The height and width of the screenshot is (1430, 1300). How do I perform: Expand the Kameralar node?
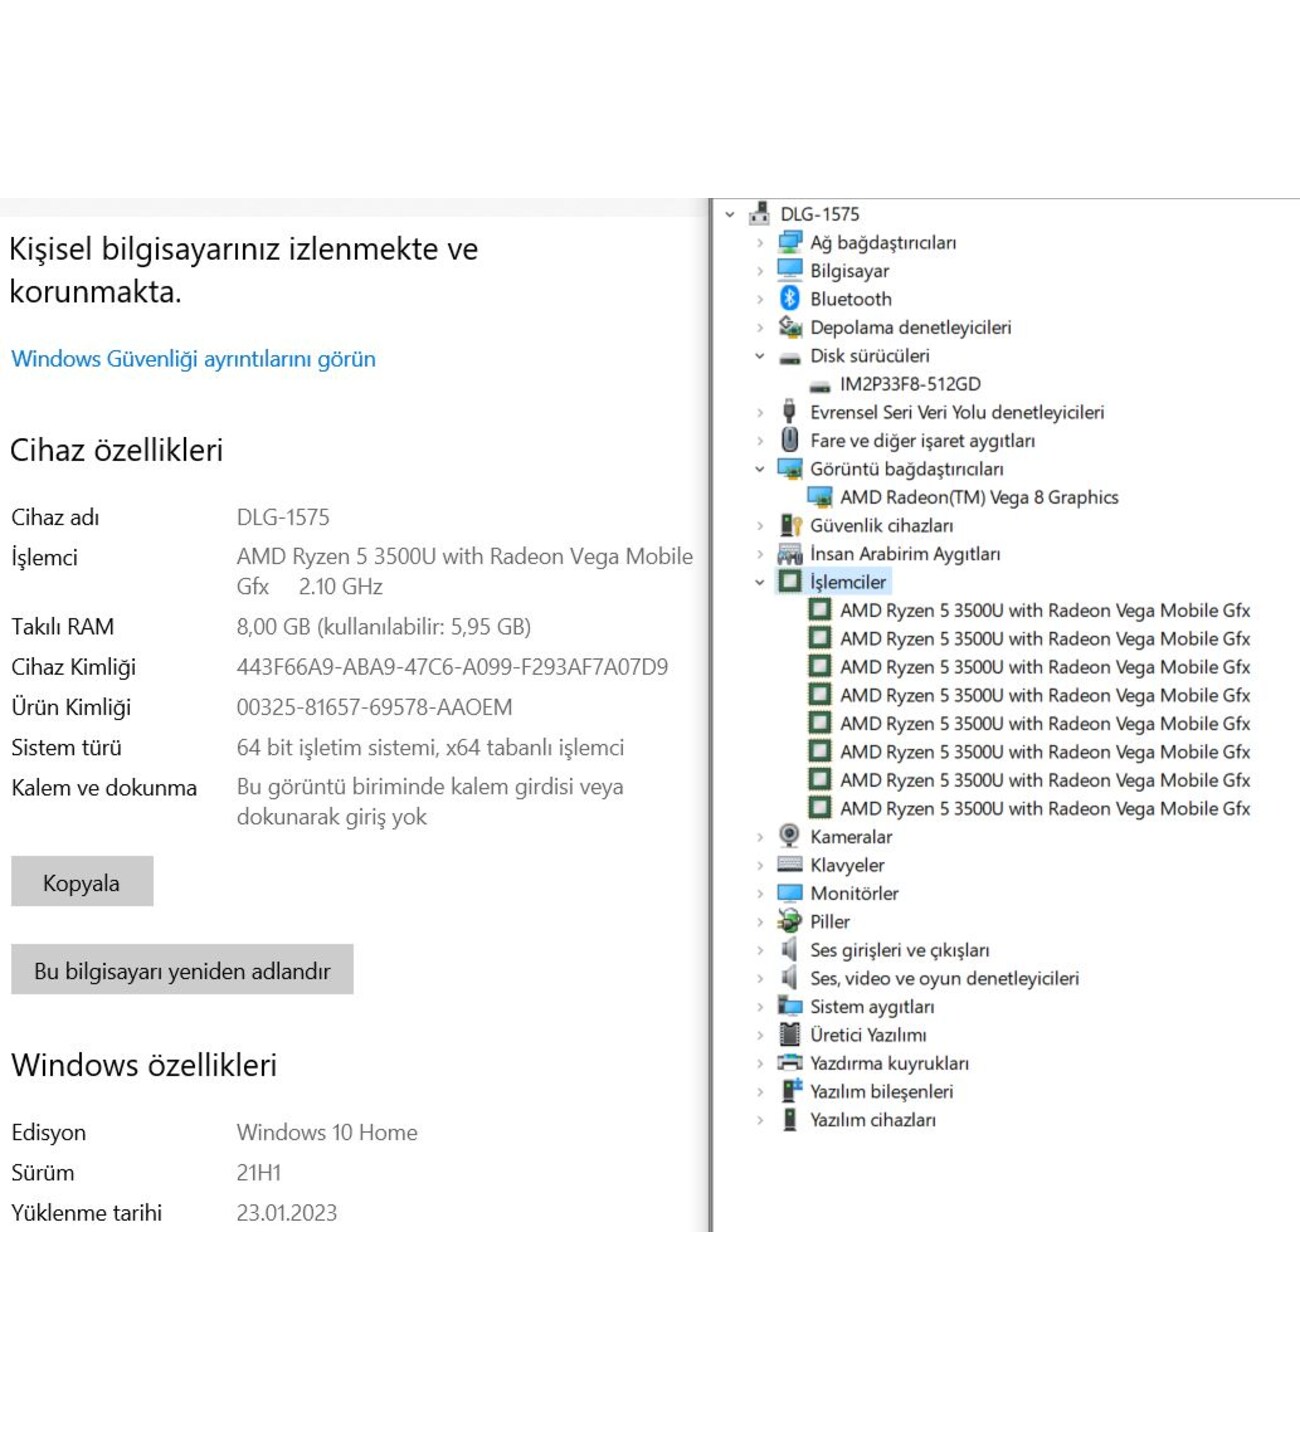(760, 836)
